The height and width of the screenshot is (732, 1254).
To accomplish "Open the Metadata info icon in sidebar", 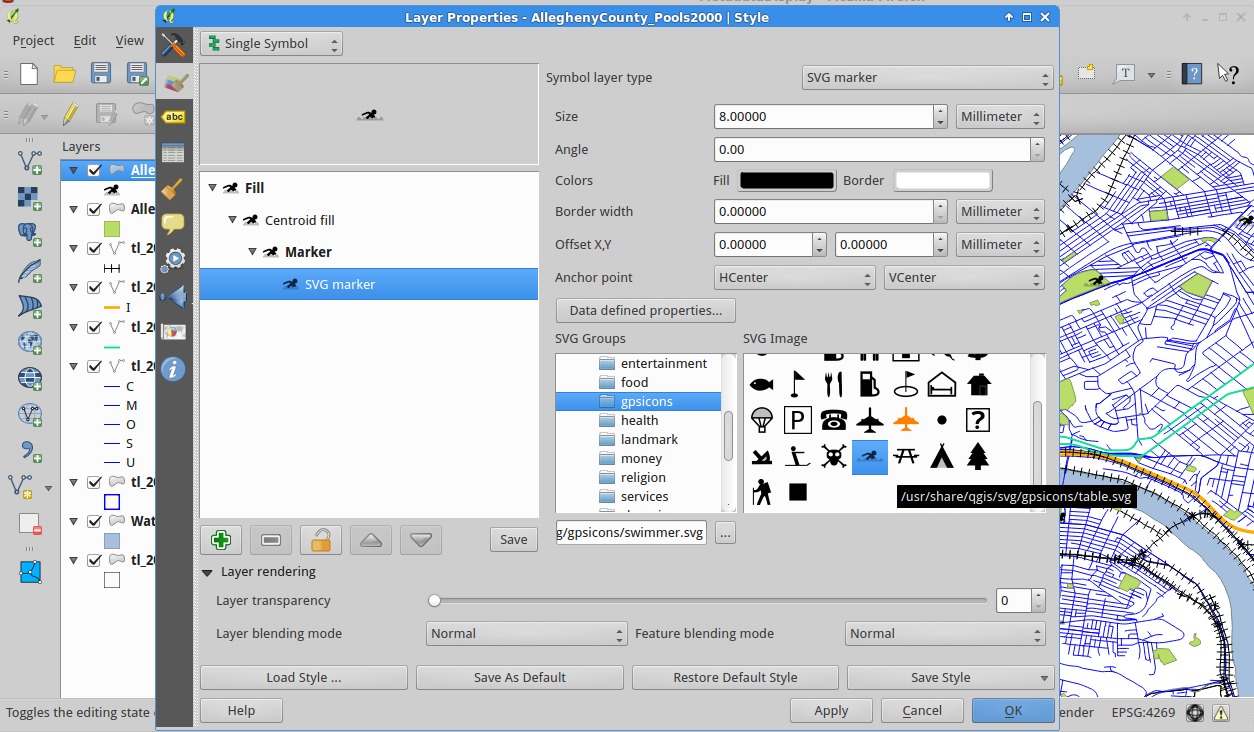I will click(173, 369).
